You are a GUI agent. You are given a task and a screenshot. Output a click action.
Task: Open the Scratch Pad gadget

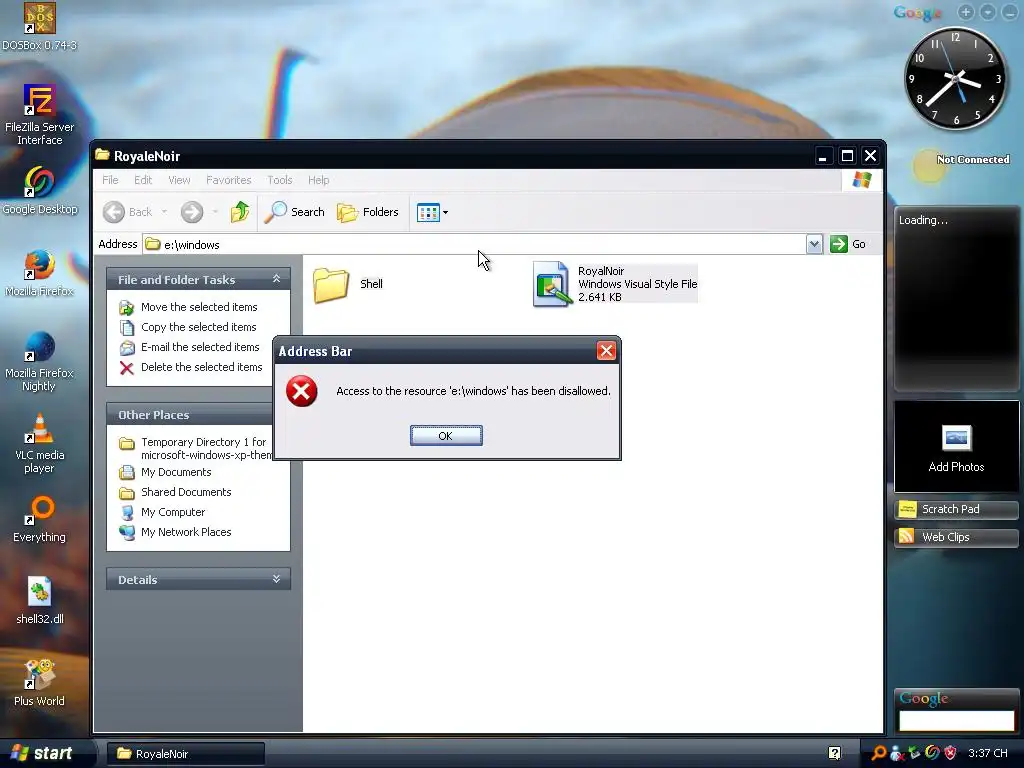(x=956, y=509)
